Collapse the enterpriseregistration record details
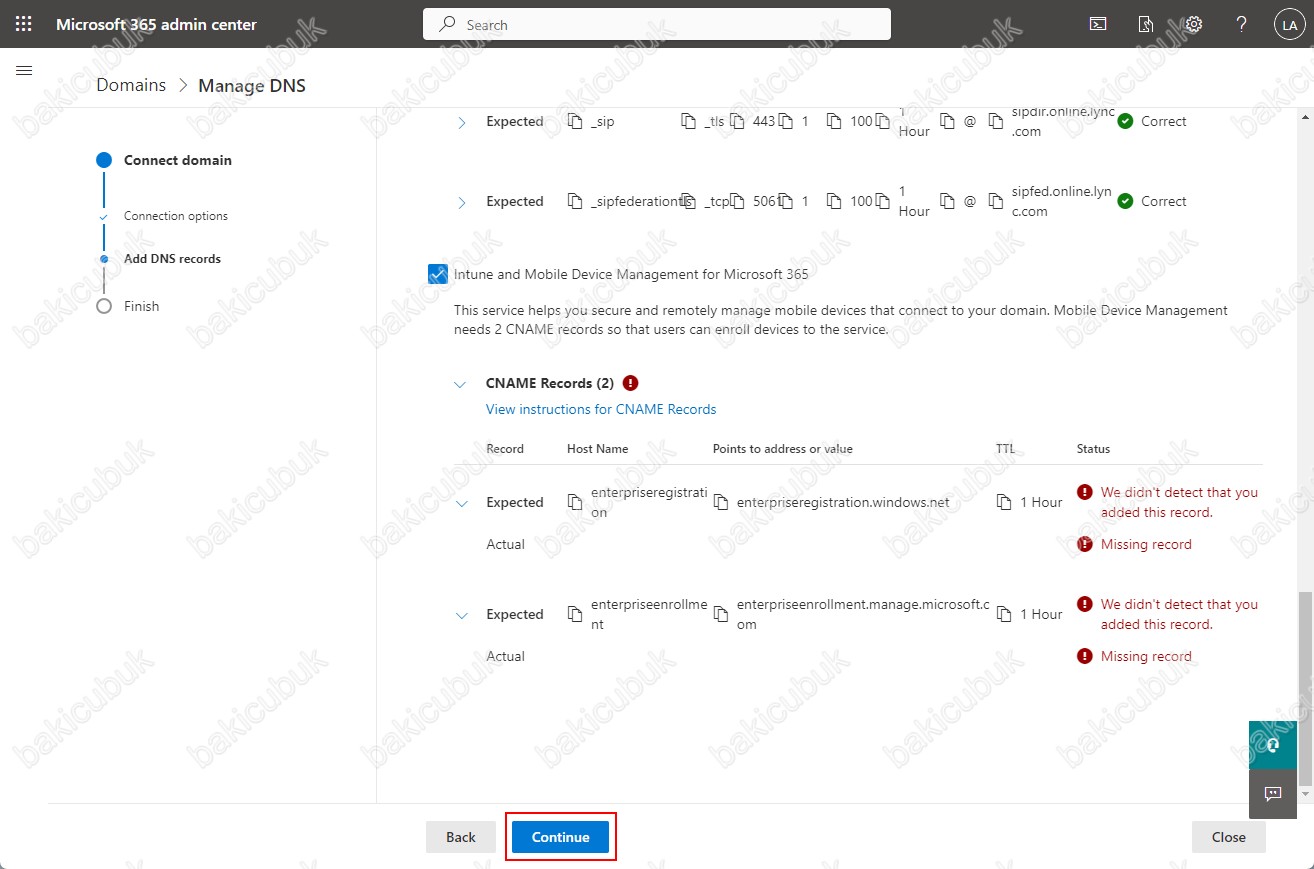Screen dimensions: 1314x869 coord(461,503)
